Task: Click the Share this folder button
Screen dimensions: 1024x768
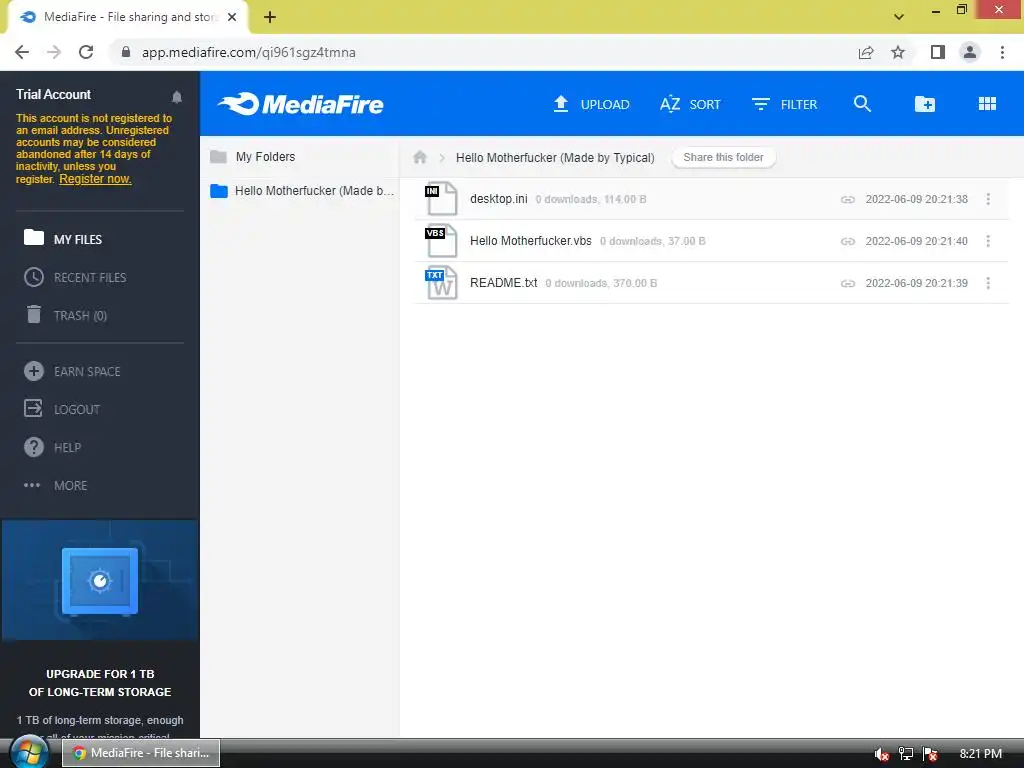Action: [723, 157]
